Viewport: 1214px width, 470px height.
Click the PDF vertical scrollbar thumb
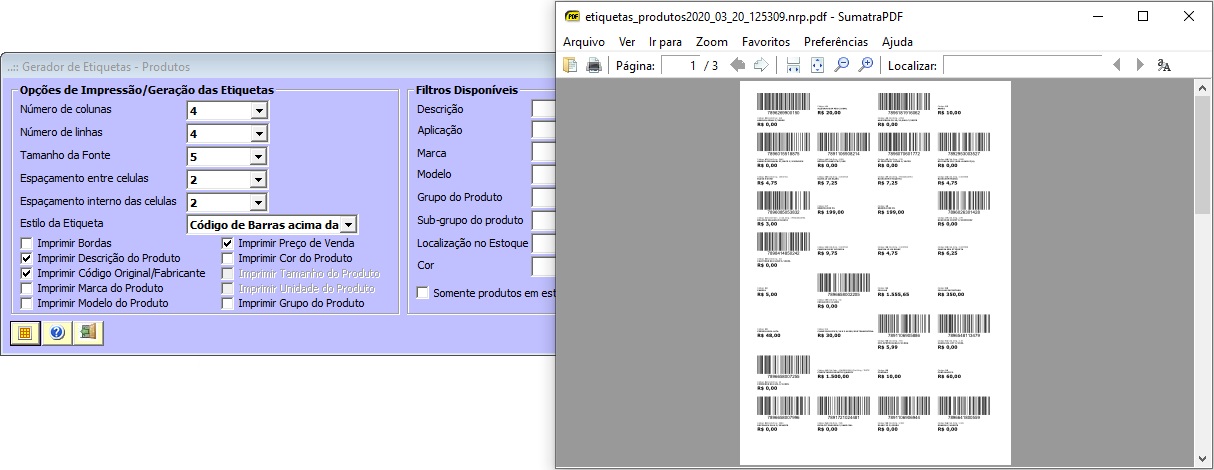click(x=1204, y=155)
